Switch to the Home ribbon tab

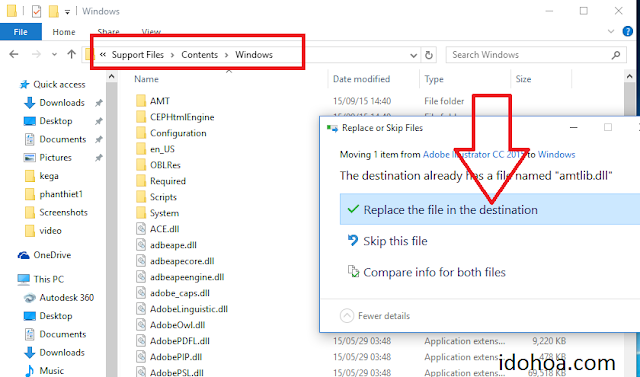64,32
